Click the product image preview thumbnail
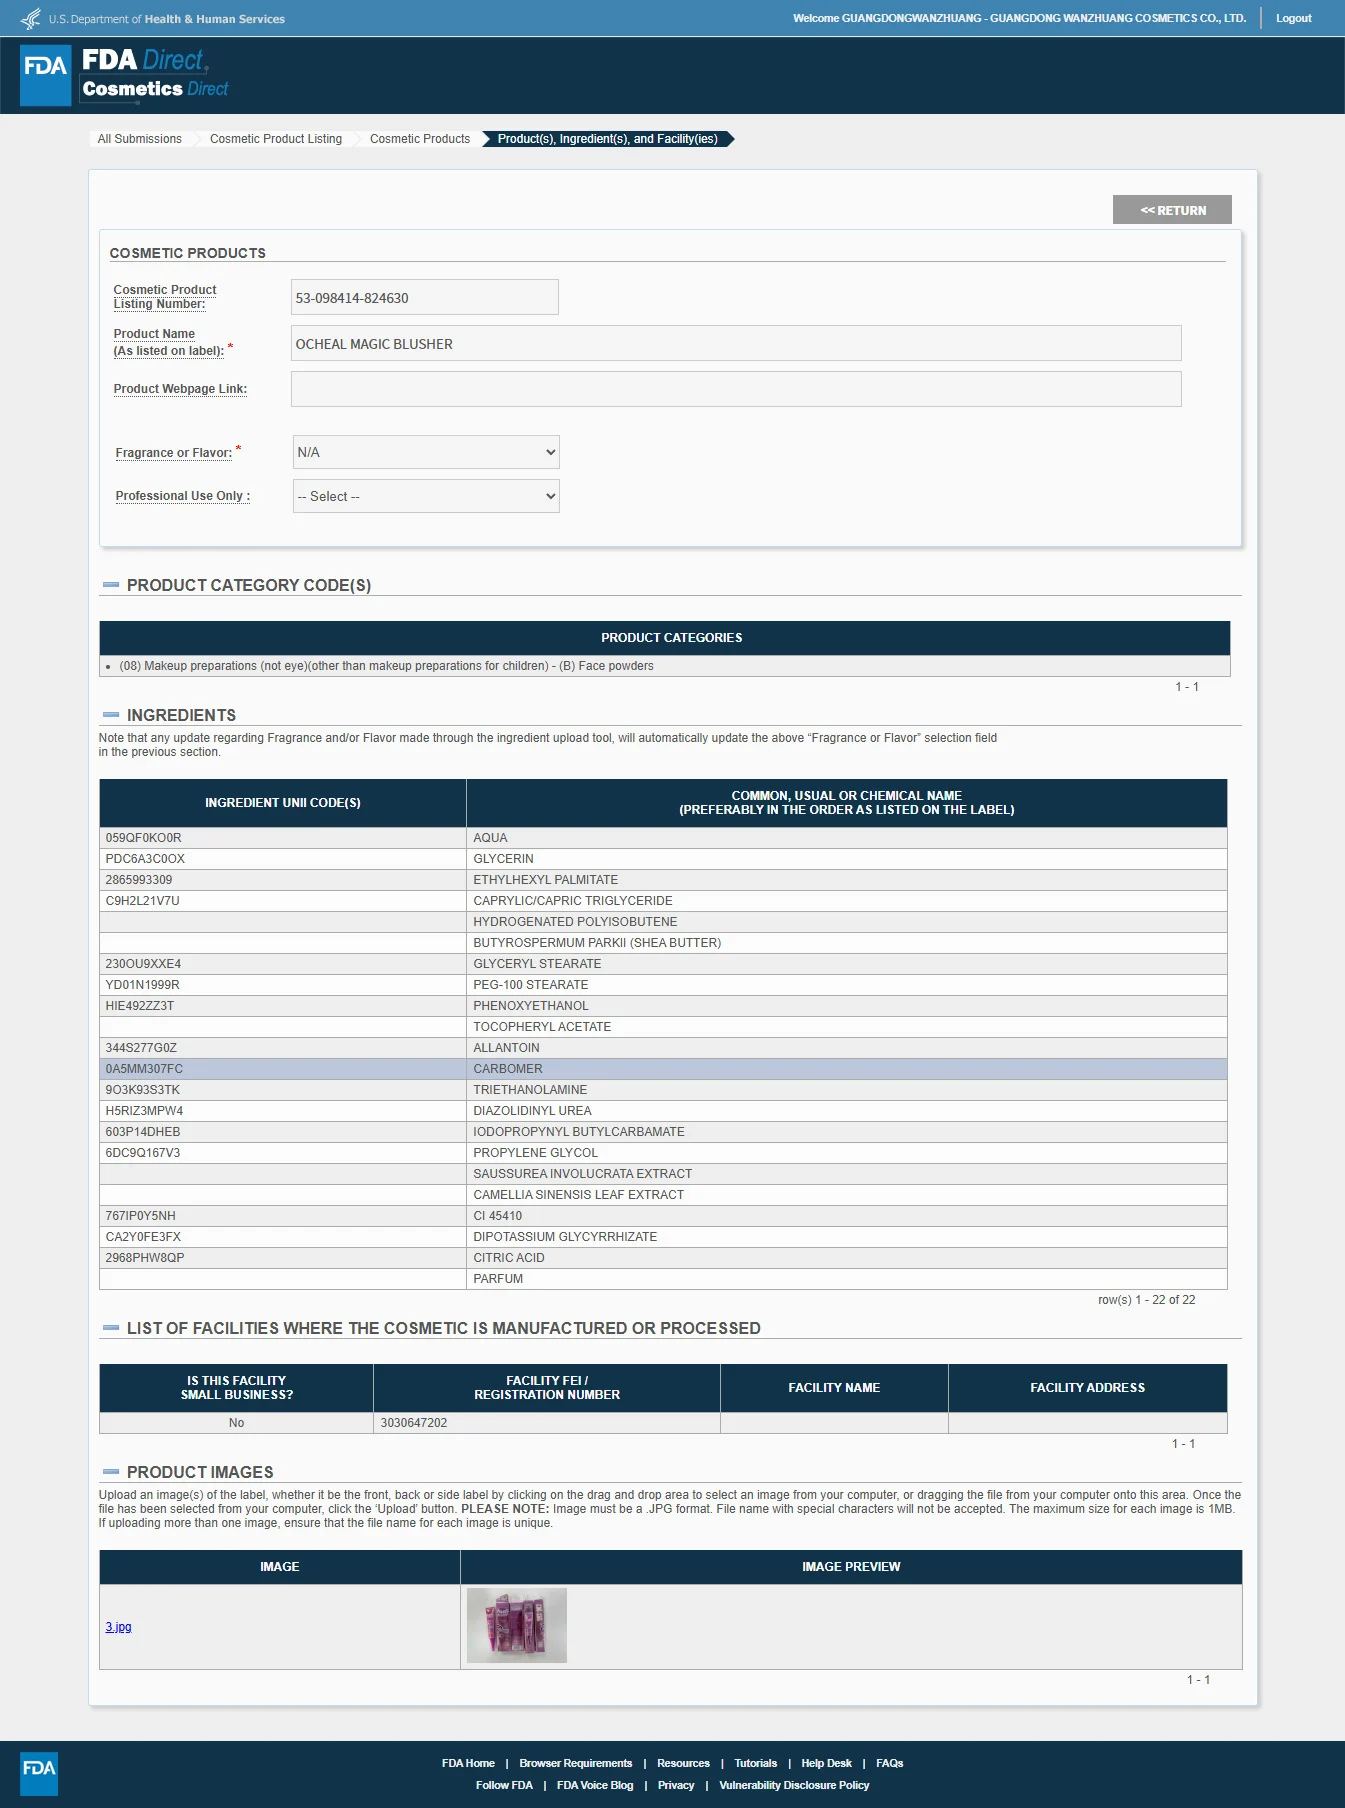This screenshot has width=1345, height=1808. [517, 1626]
